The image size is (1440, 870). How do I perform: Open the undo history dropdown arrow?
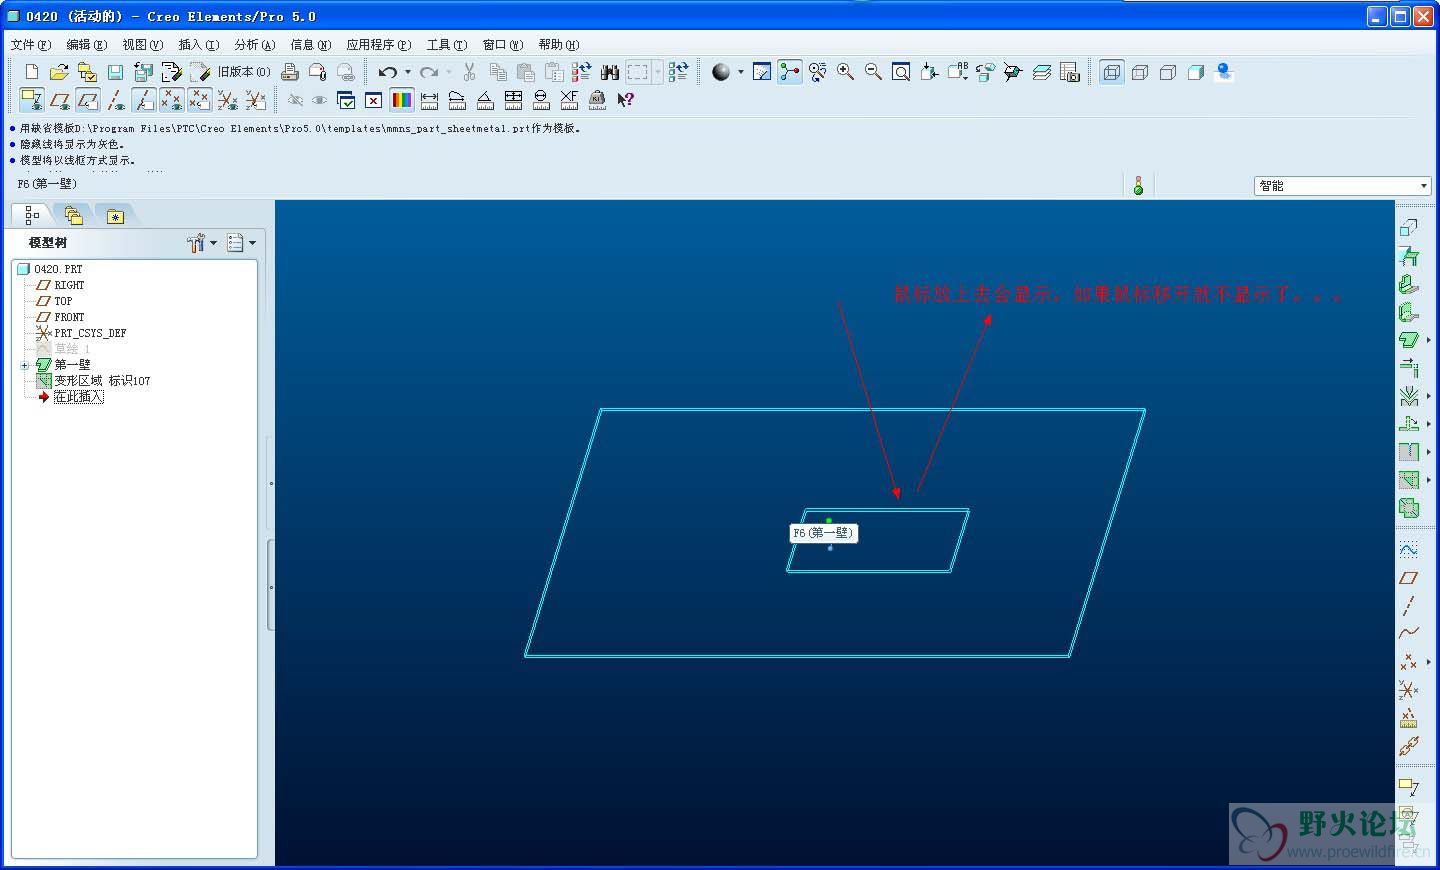pyautogui.click(x=407, y=72)
